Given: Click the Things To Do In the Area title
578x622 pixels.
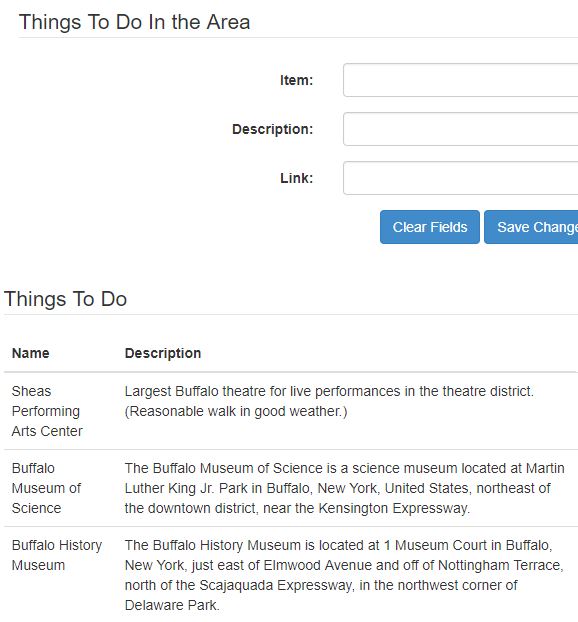Looking at the screenshot, I should click(134, 22).
